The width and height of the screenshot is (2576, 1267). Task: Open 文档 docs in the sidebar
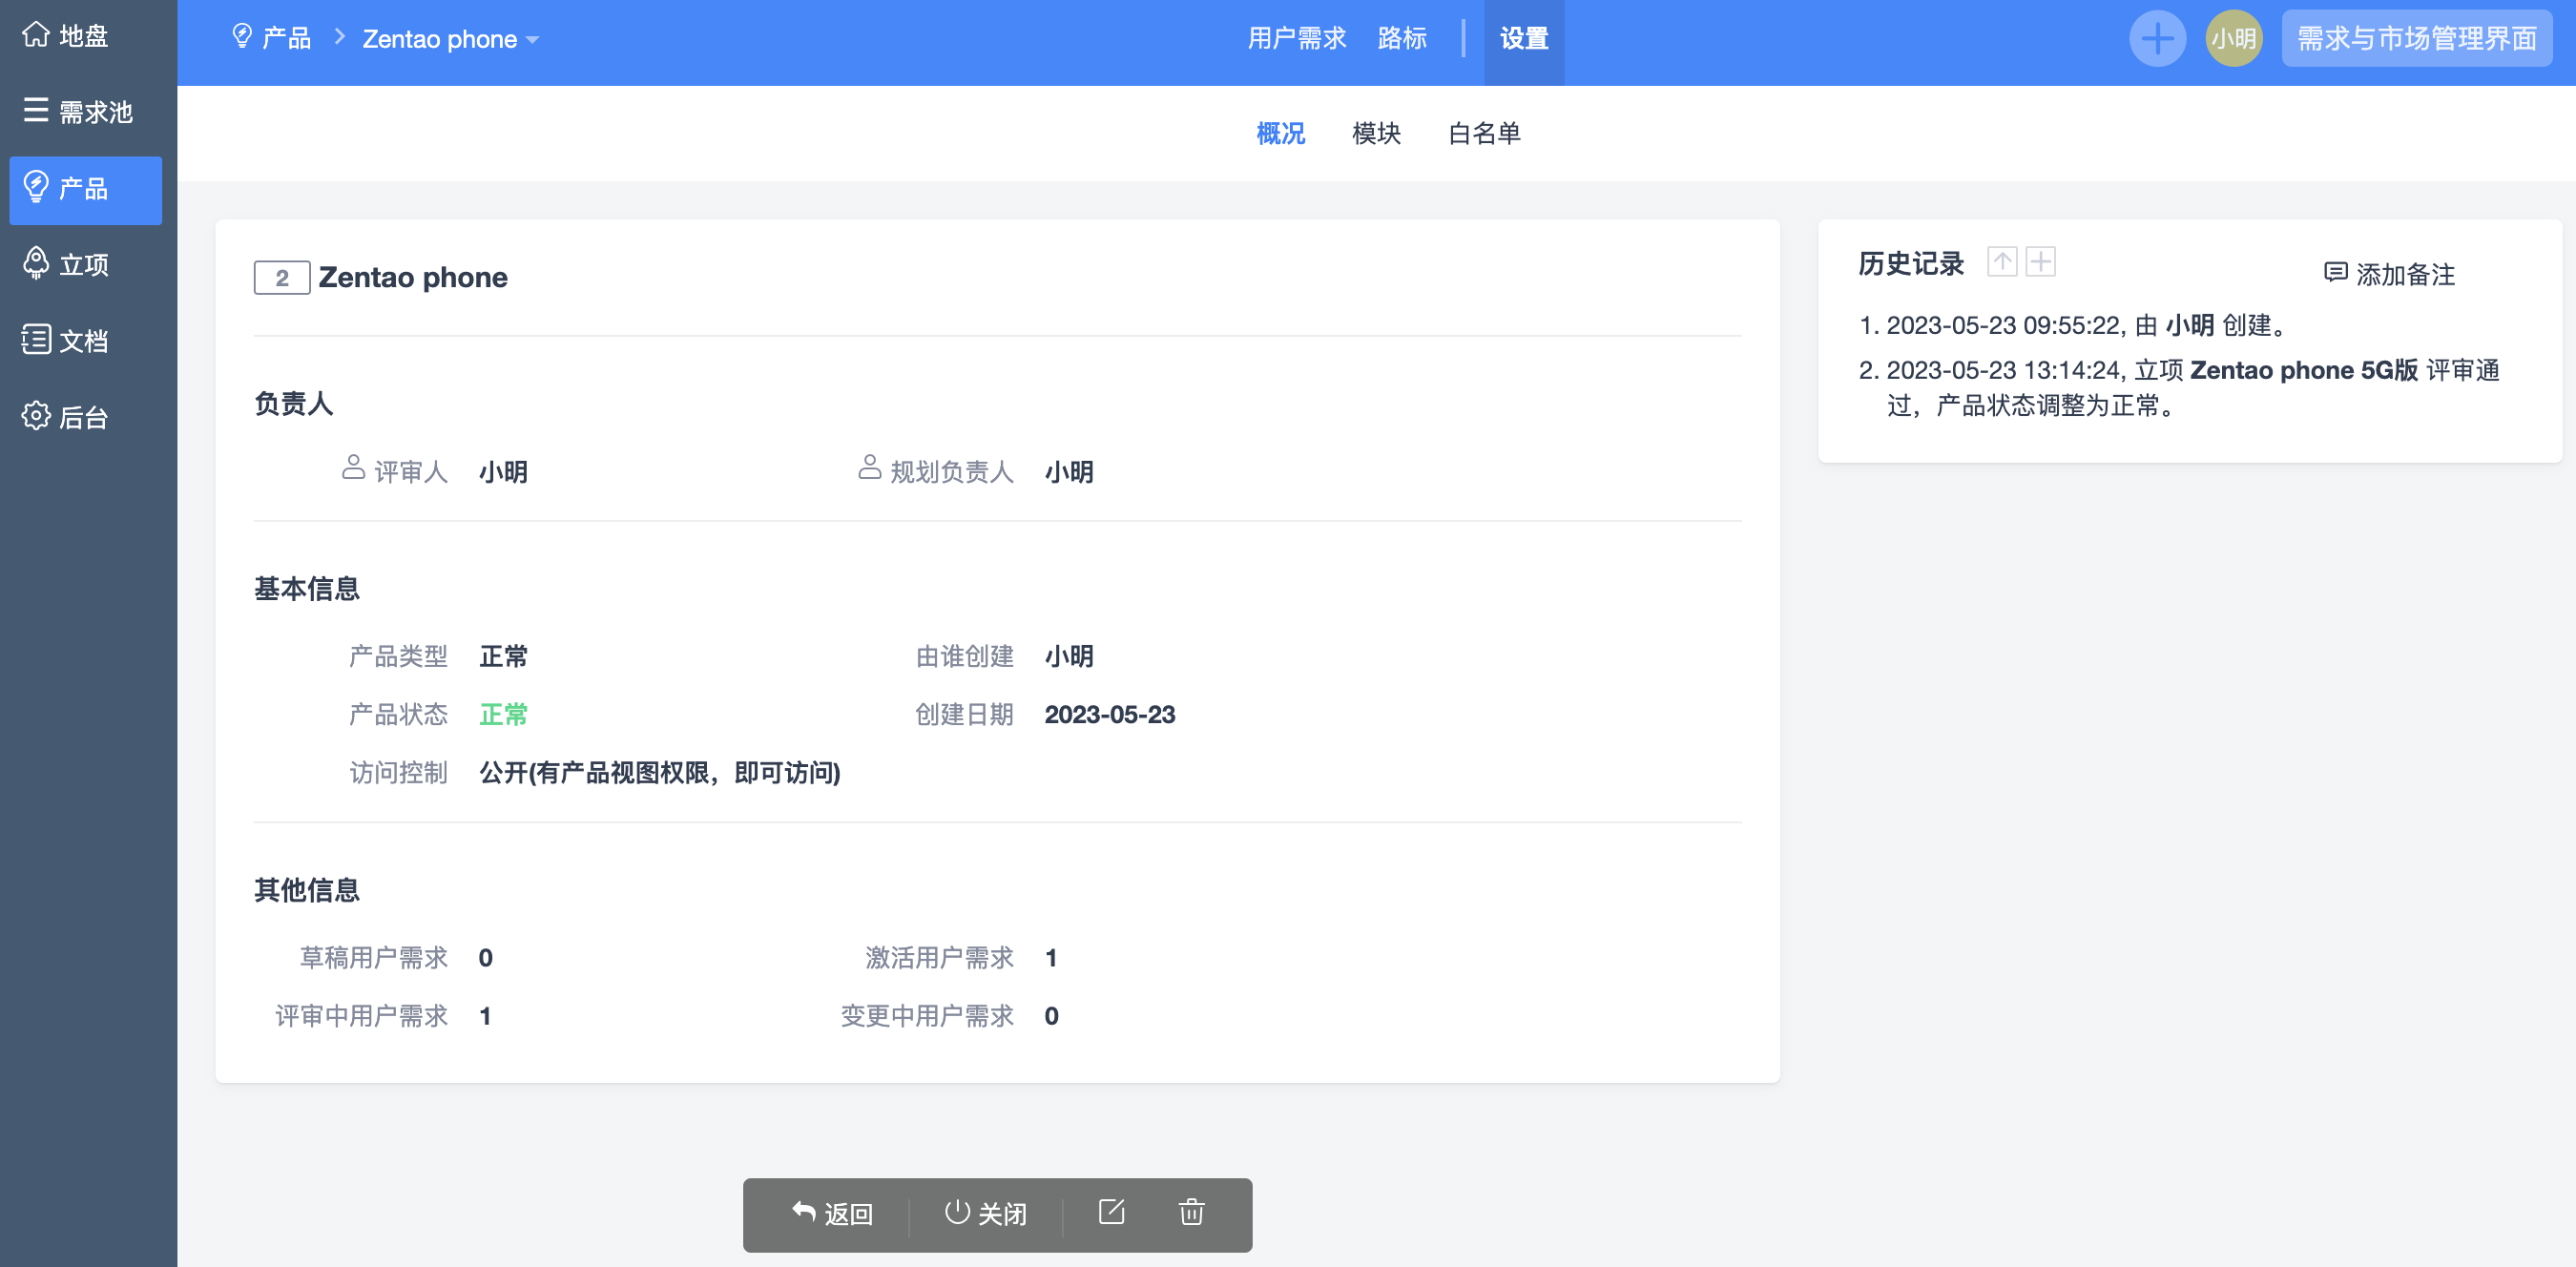coord(66,340)
